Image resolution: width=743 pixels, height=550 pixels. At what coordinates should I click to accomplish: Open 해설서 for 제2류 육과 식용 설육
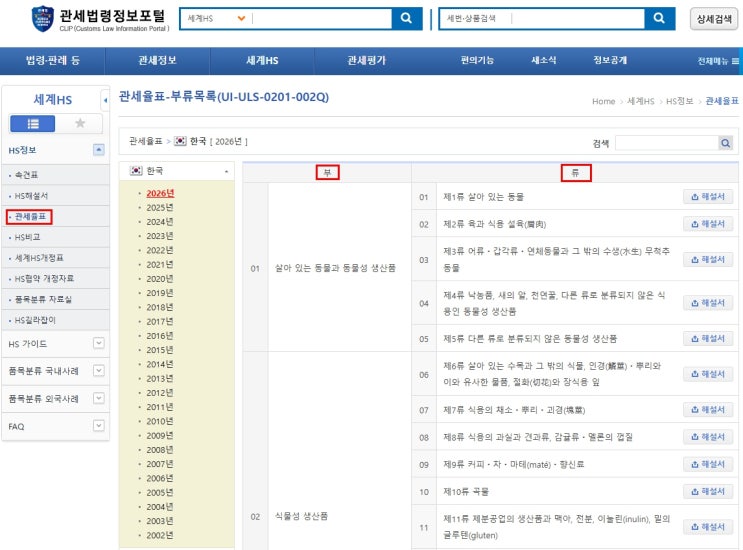point(708,224)
